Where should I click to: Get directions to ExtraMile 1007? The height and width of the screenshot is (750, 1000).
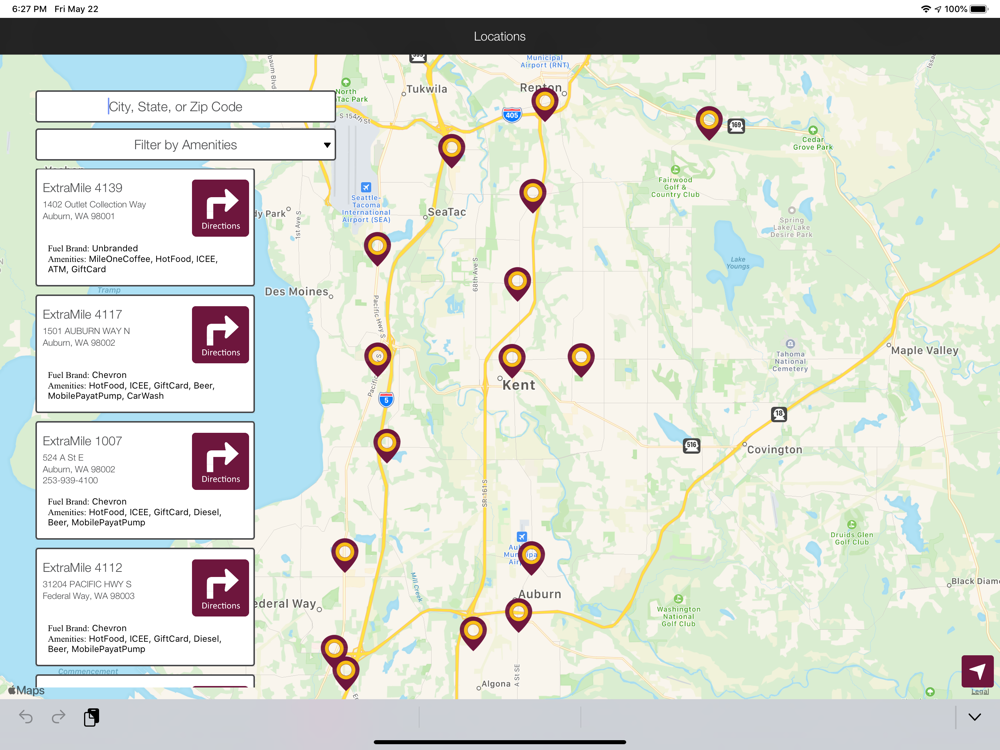point(221,461)
